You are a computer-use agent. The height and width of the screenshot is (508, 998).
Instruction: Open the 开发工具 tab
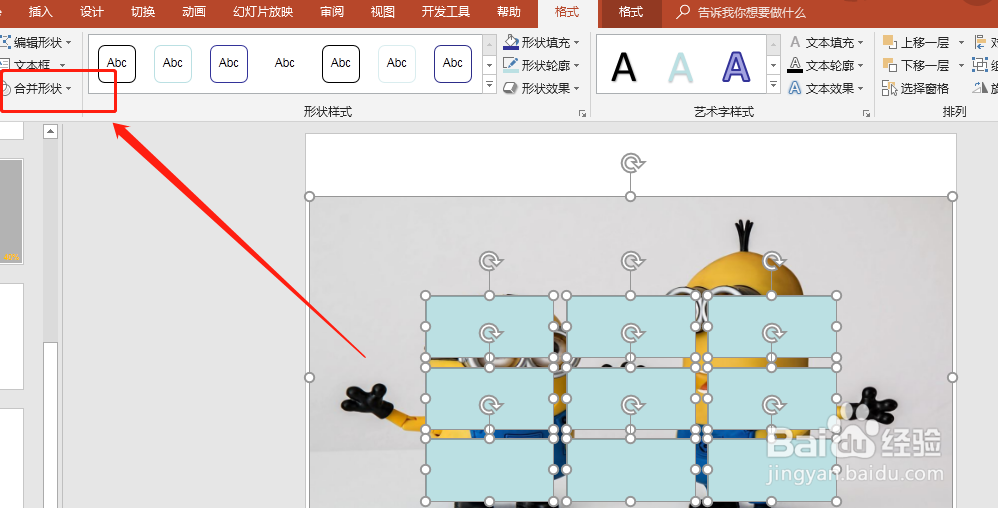[446, 12]
